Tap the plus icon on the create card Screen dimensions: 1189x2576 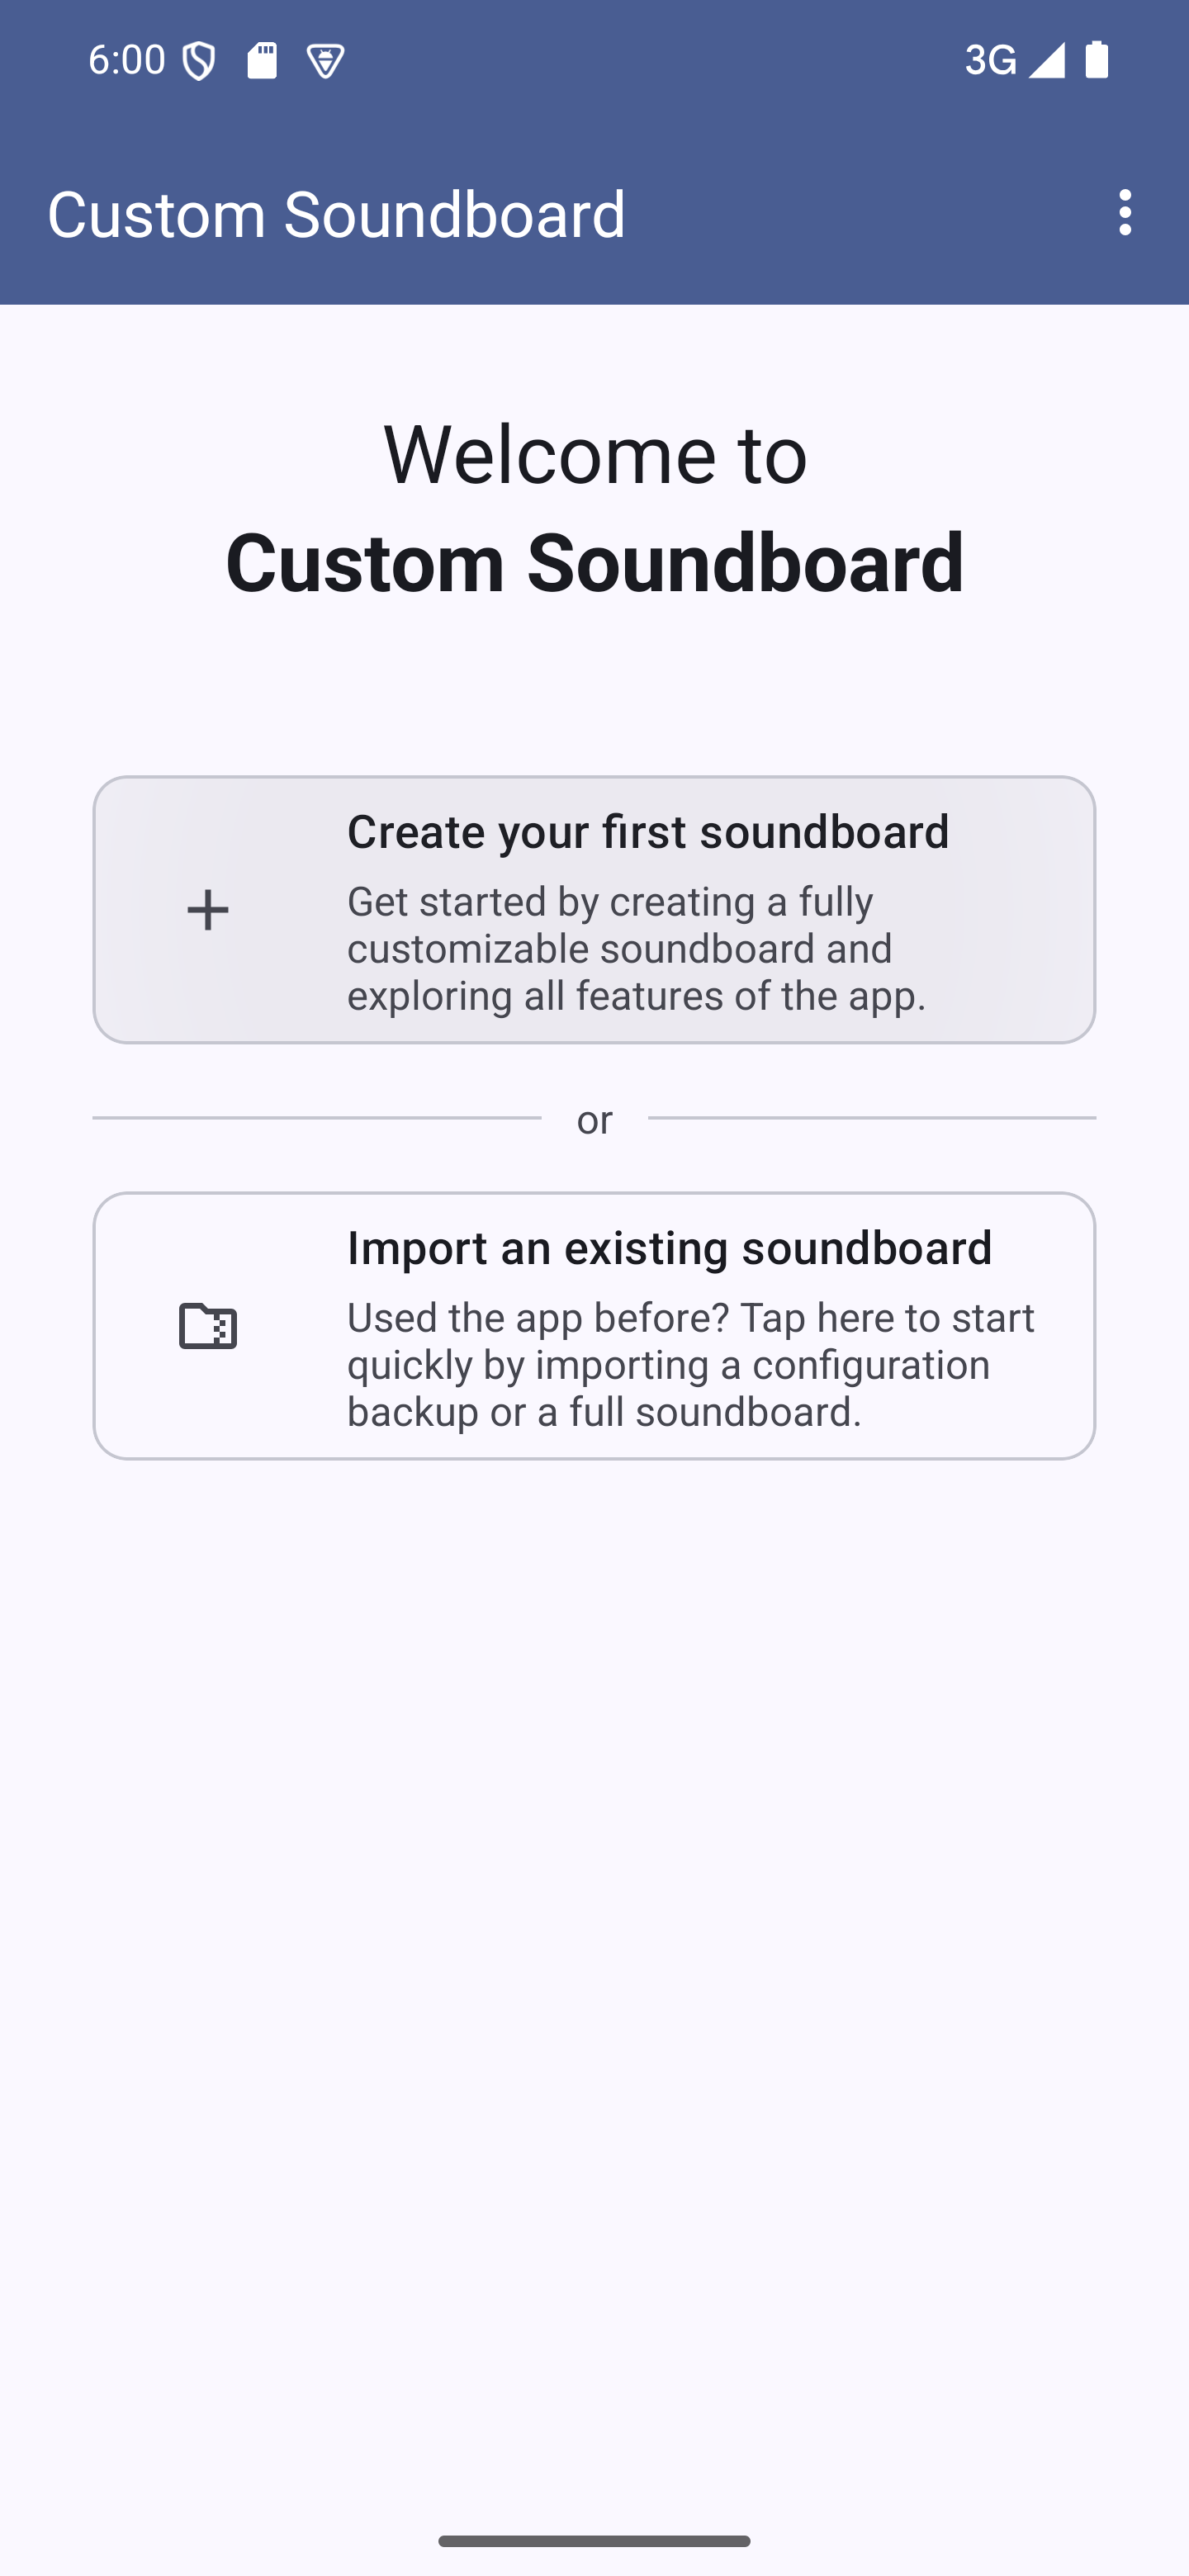click(208, 910)
